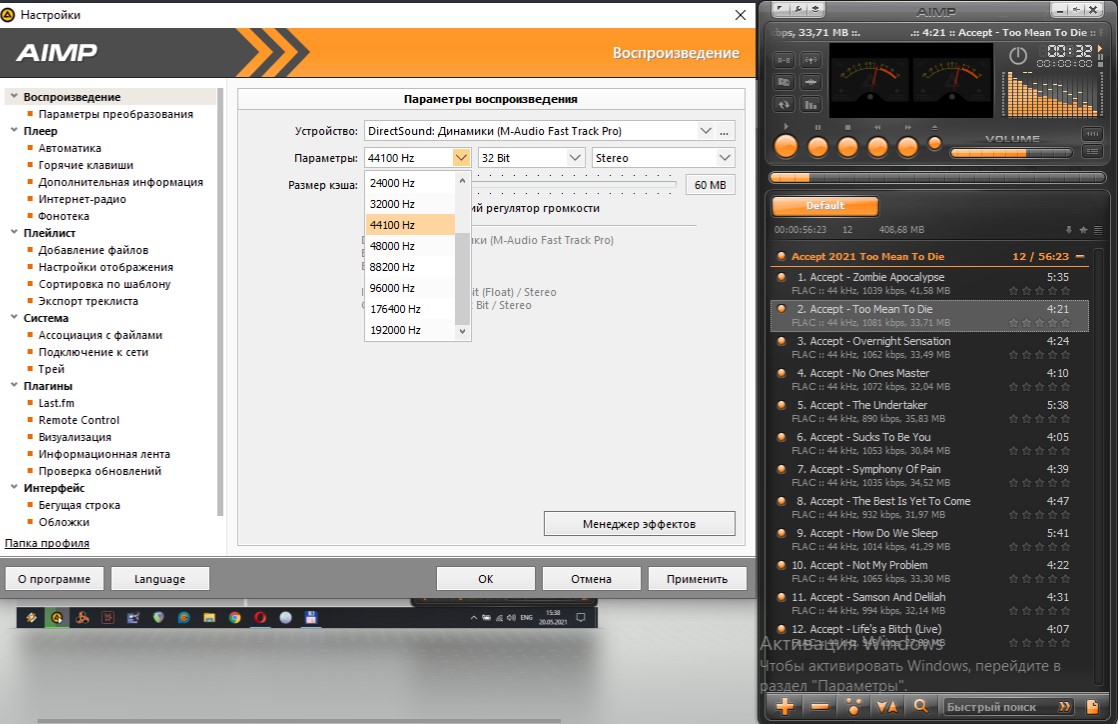Close the sample rate dropdown arrow
Screen dimensions: 1118x724
click(461, 158)
